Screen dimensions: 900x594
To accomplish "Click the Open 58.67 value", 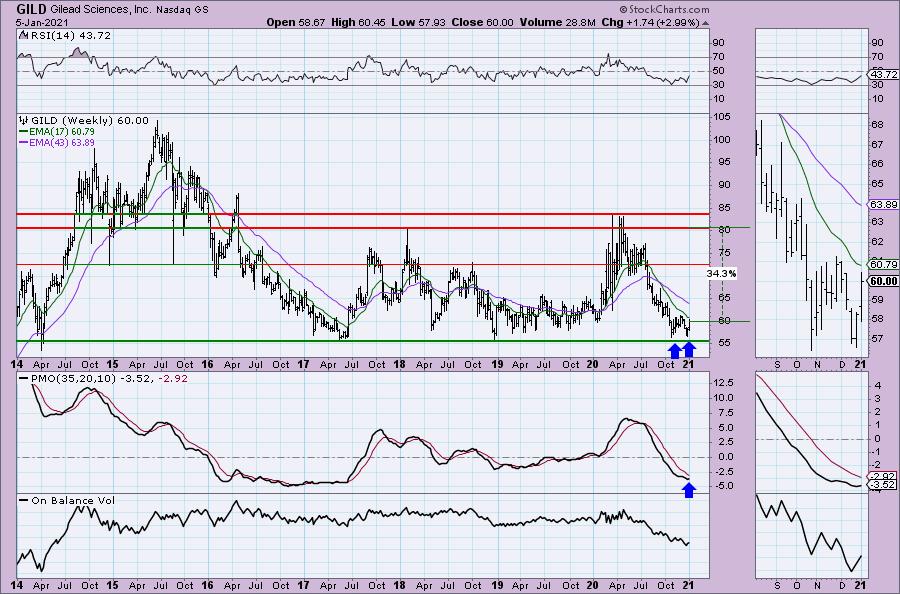I will (296, 23).
